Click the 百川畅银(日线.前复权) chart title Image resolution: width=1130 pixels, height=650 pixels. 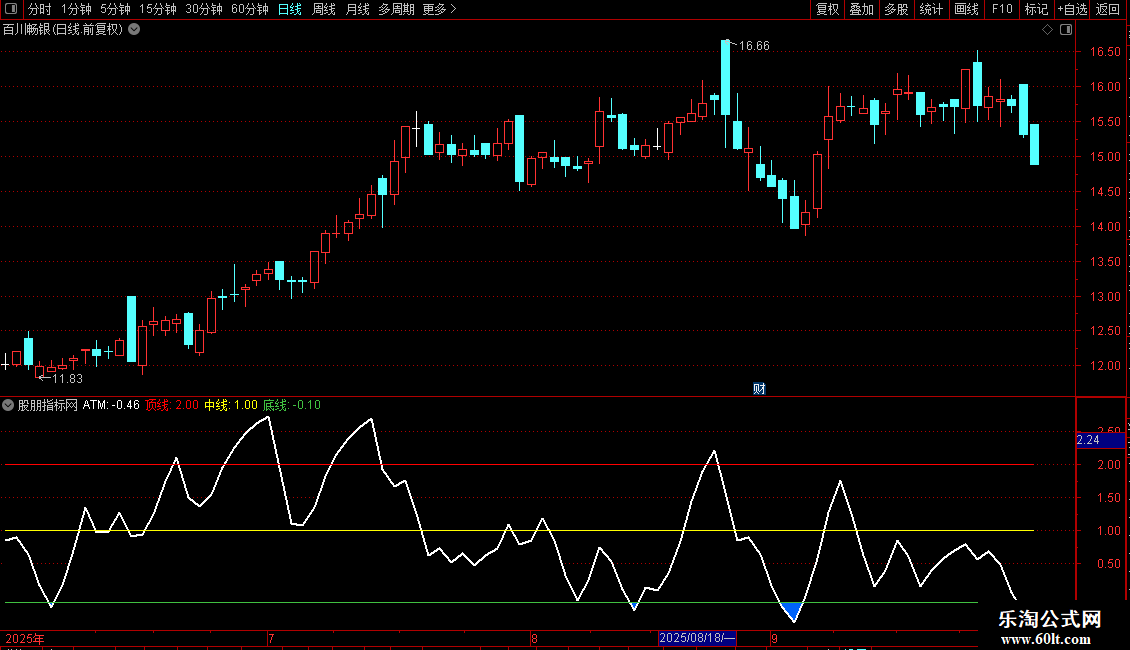coord(63,30)
